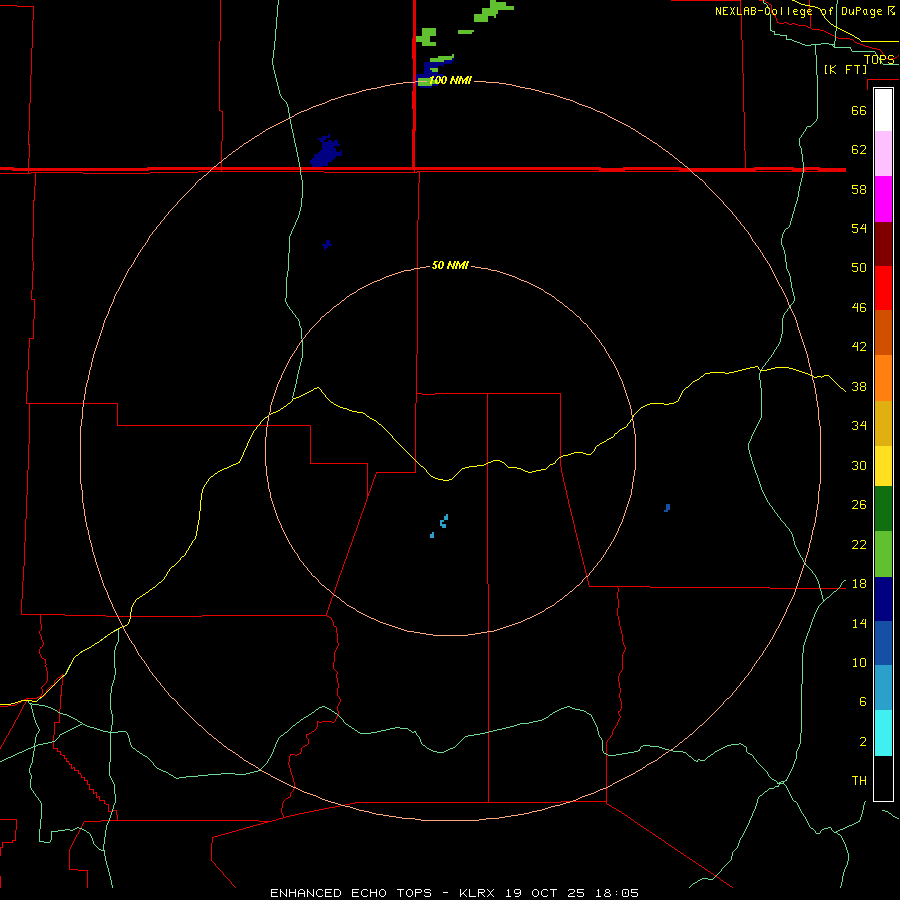The height and width of the screenshot is (900, 900).
Task: Select the dark red legend swatch
Action: [x=883, y=244]
